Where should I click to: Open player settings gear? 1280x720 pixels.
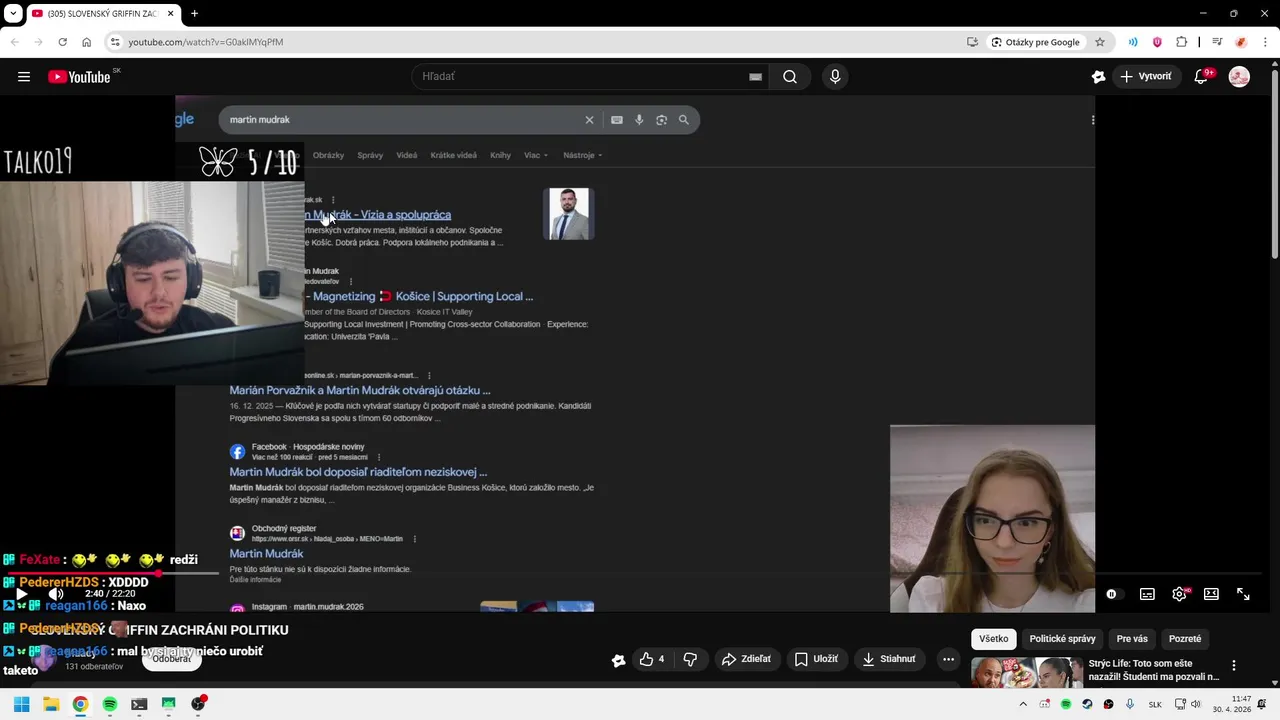pos(1180,594)
